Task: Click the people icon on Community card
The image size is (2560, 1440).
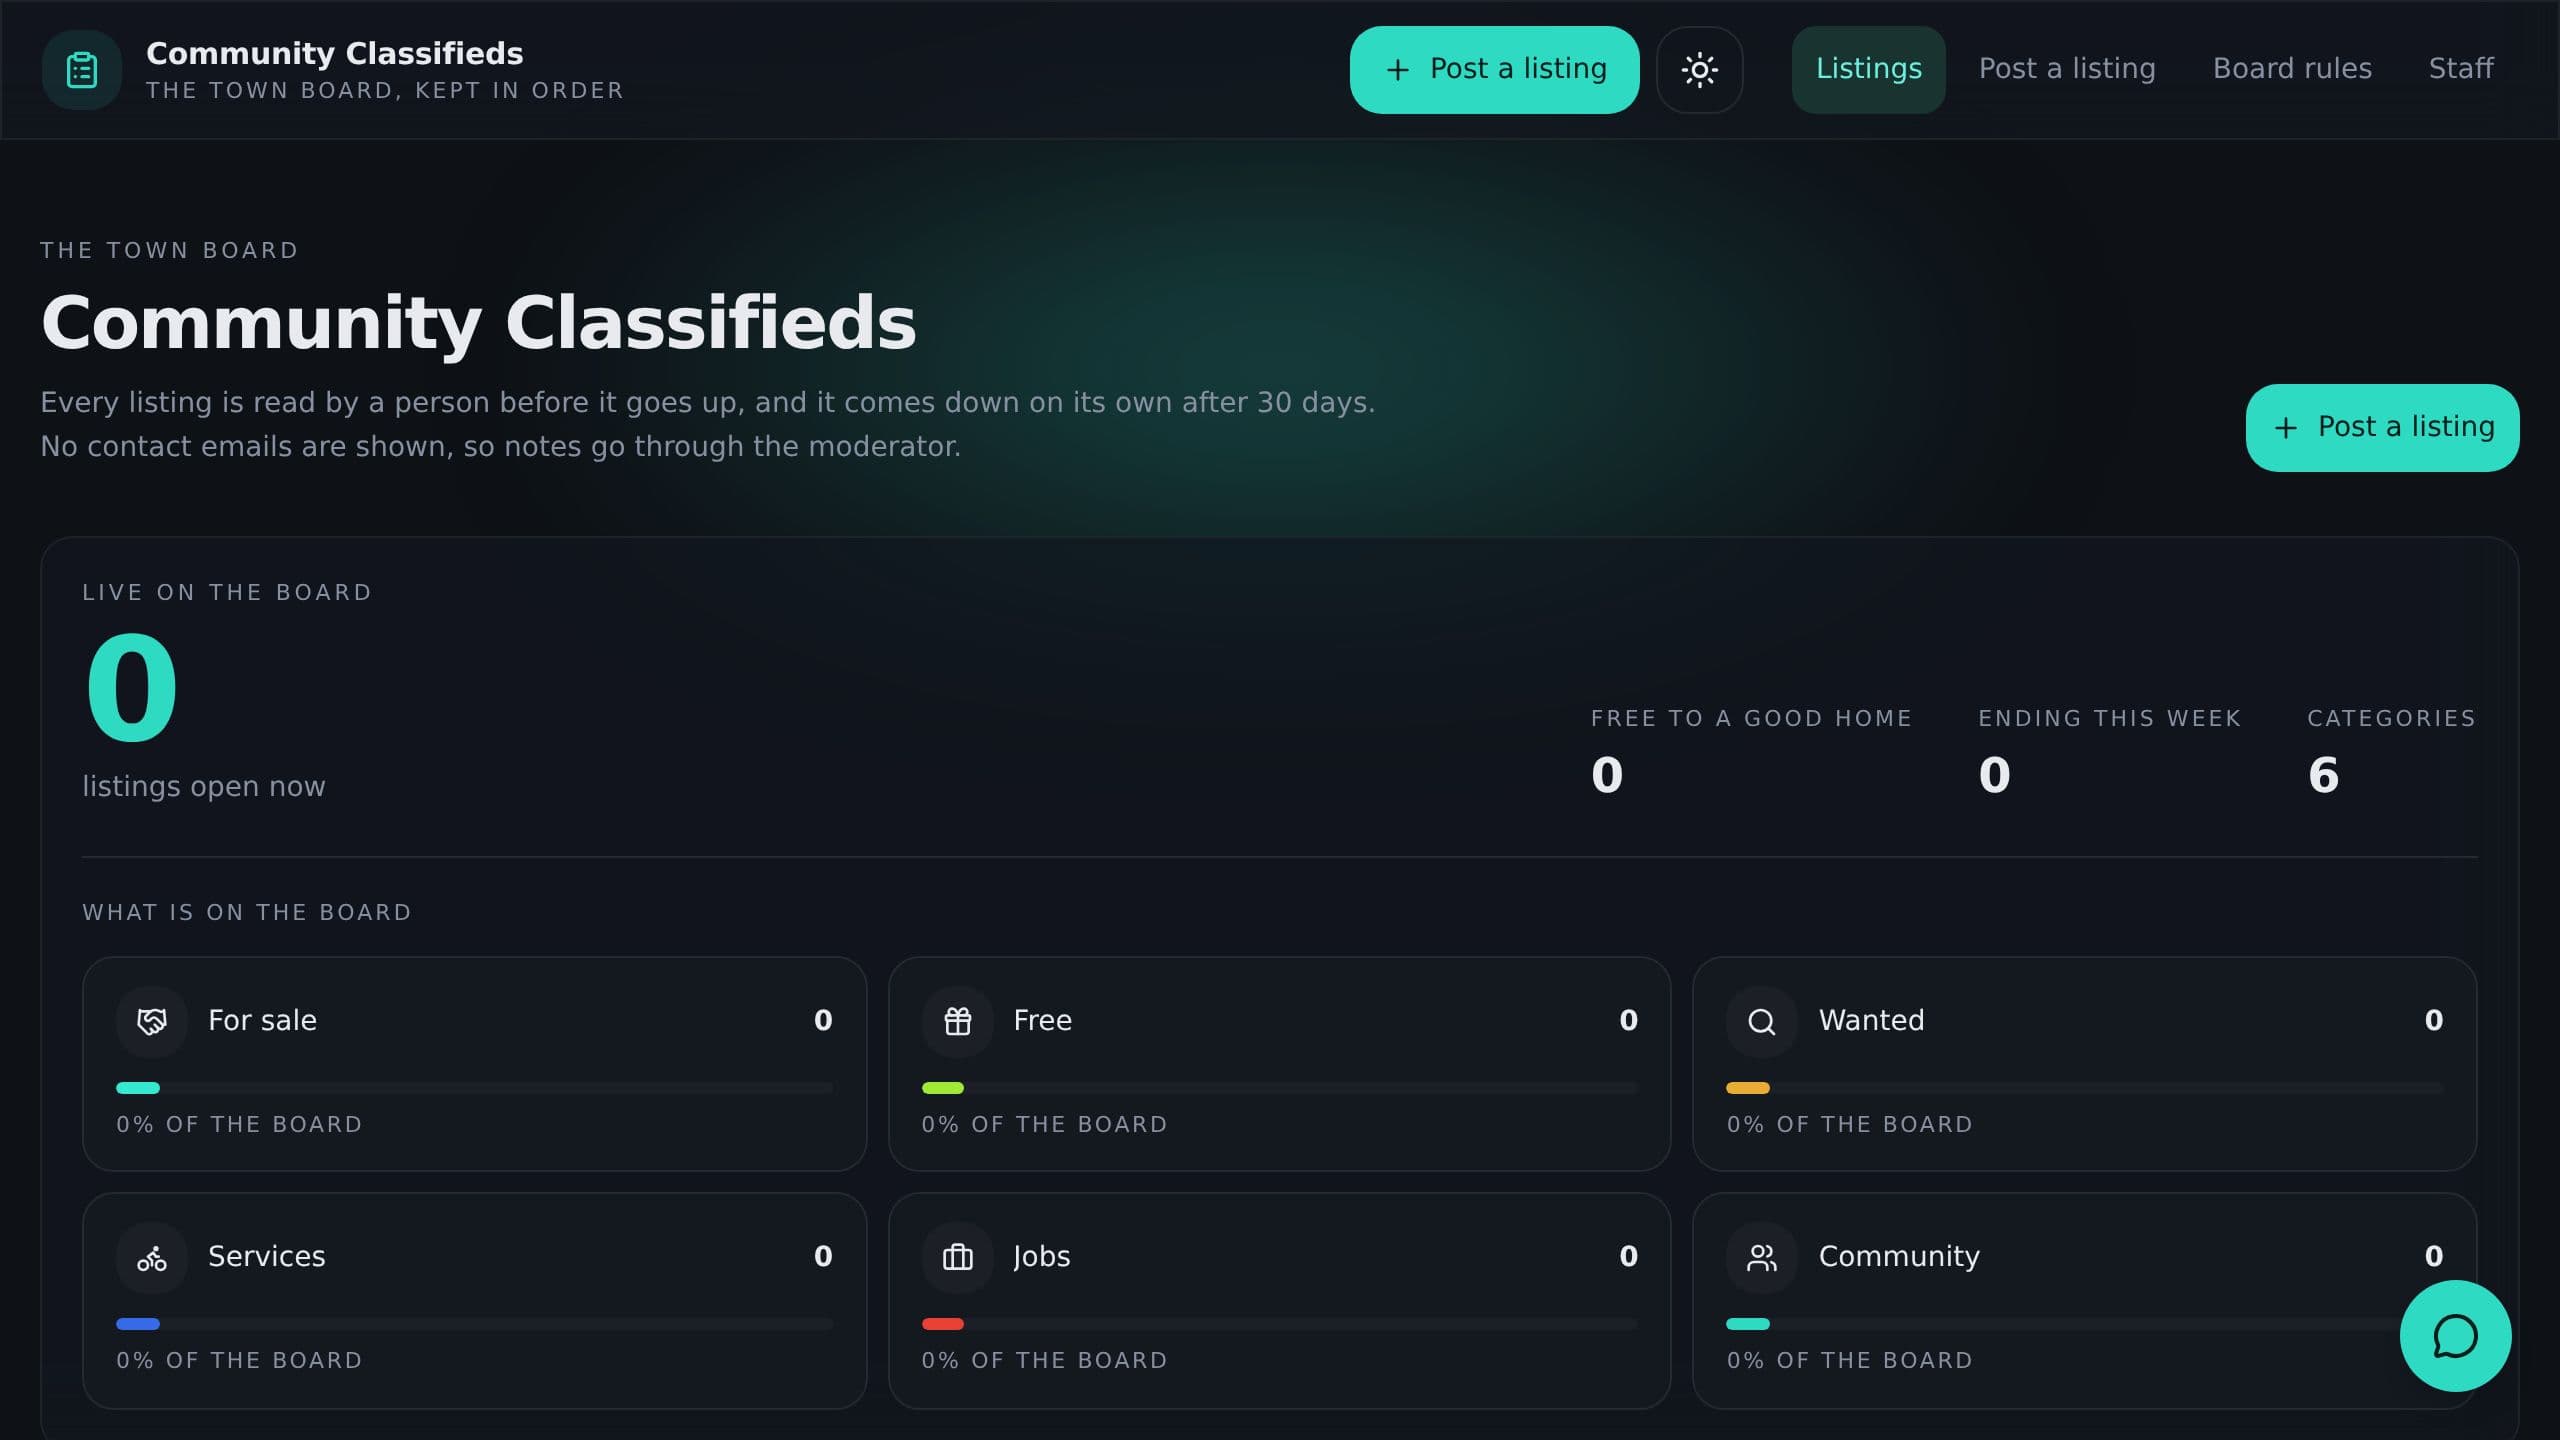Action: tap(1762, 1257)
